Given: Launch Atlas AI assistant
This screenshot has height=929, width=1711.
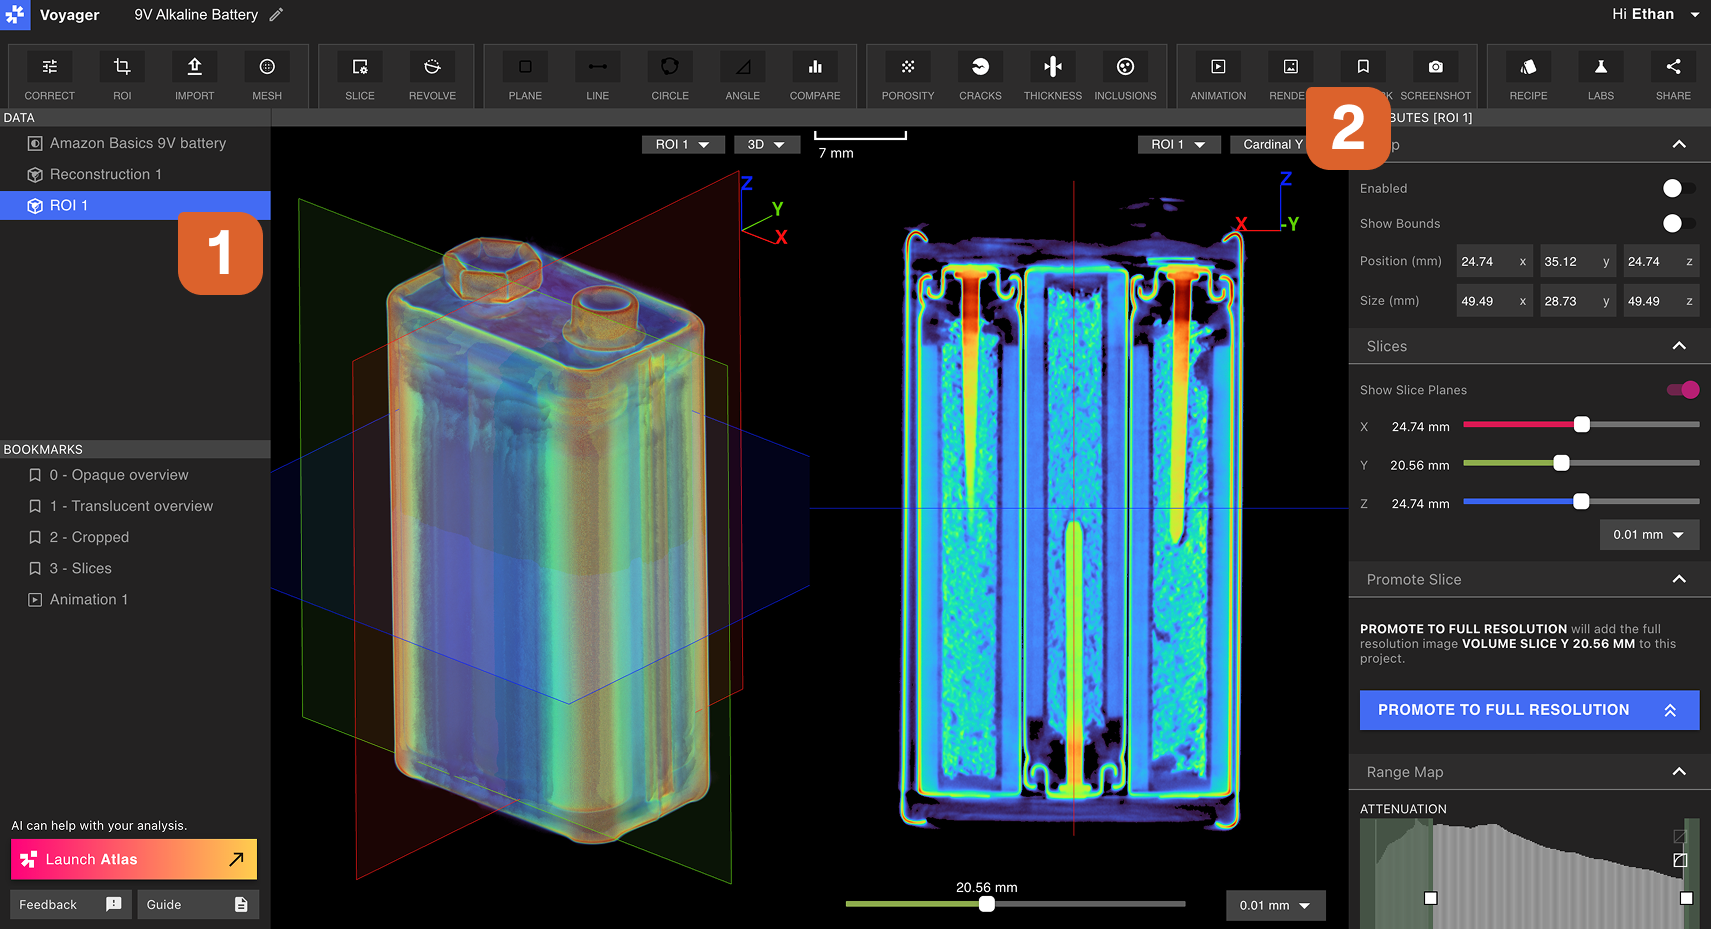Looking at the screenshot, I should 134,859.
